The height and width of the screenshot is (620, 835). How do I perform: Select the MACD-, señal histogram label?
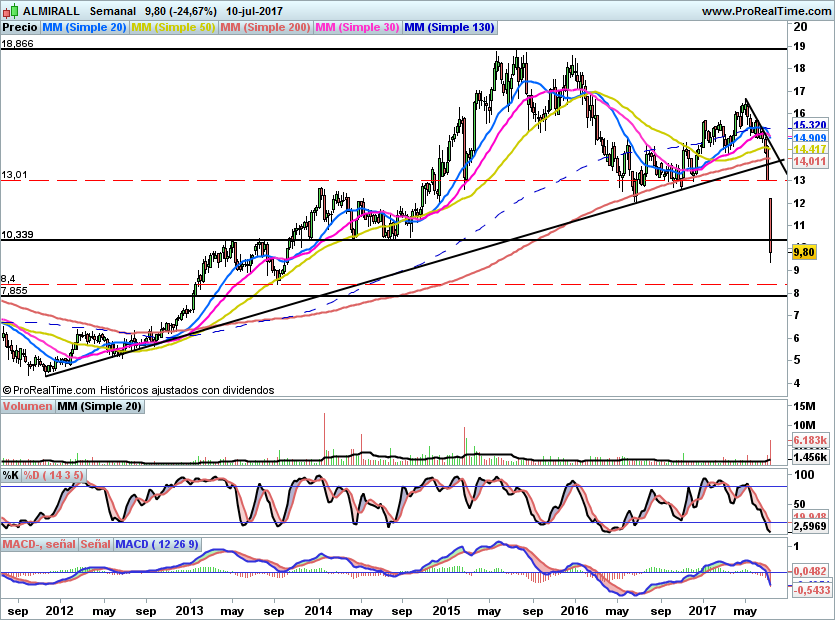(x=39, y=544)
